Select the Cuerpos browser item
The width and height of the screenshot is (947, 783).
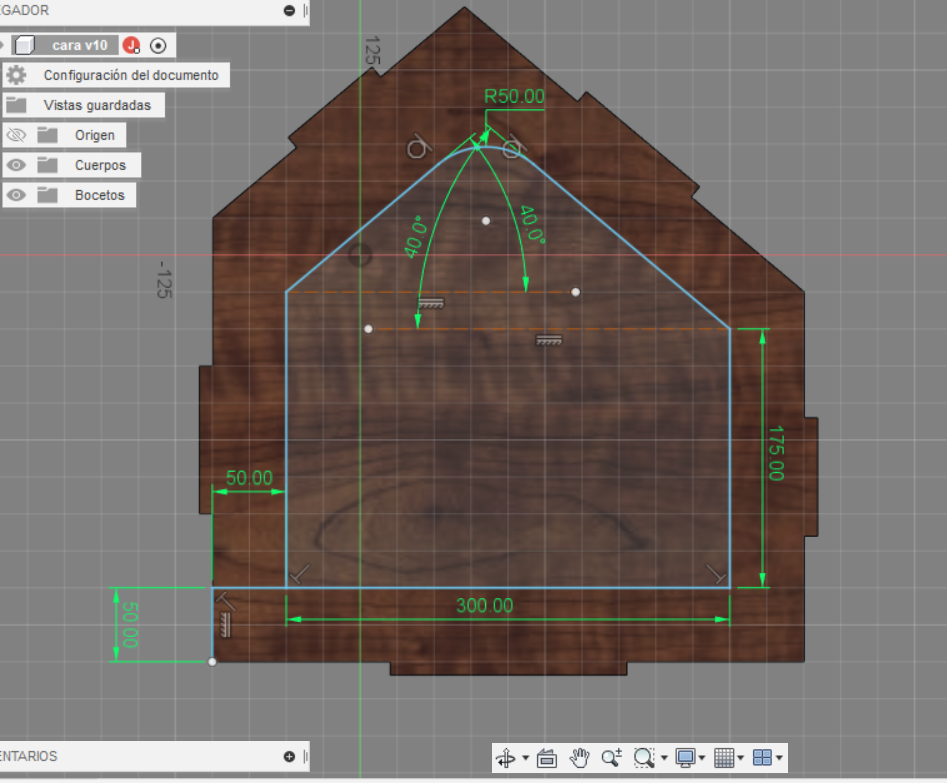(100, 165)
